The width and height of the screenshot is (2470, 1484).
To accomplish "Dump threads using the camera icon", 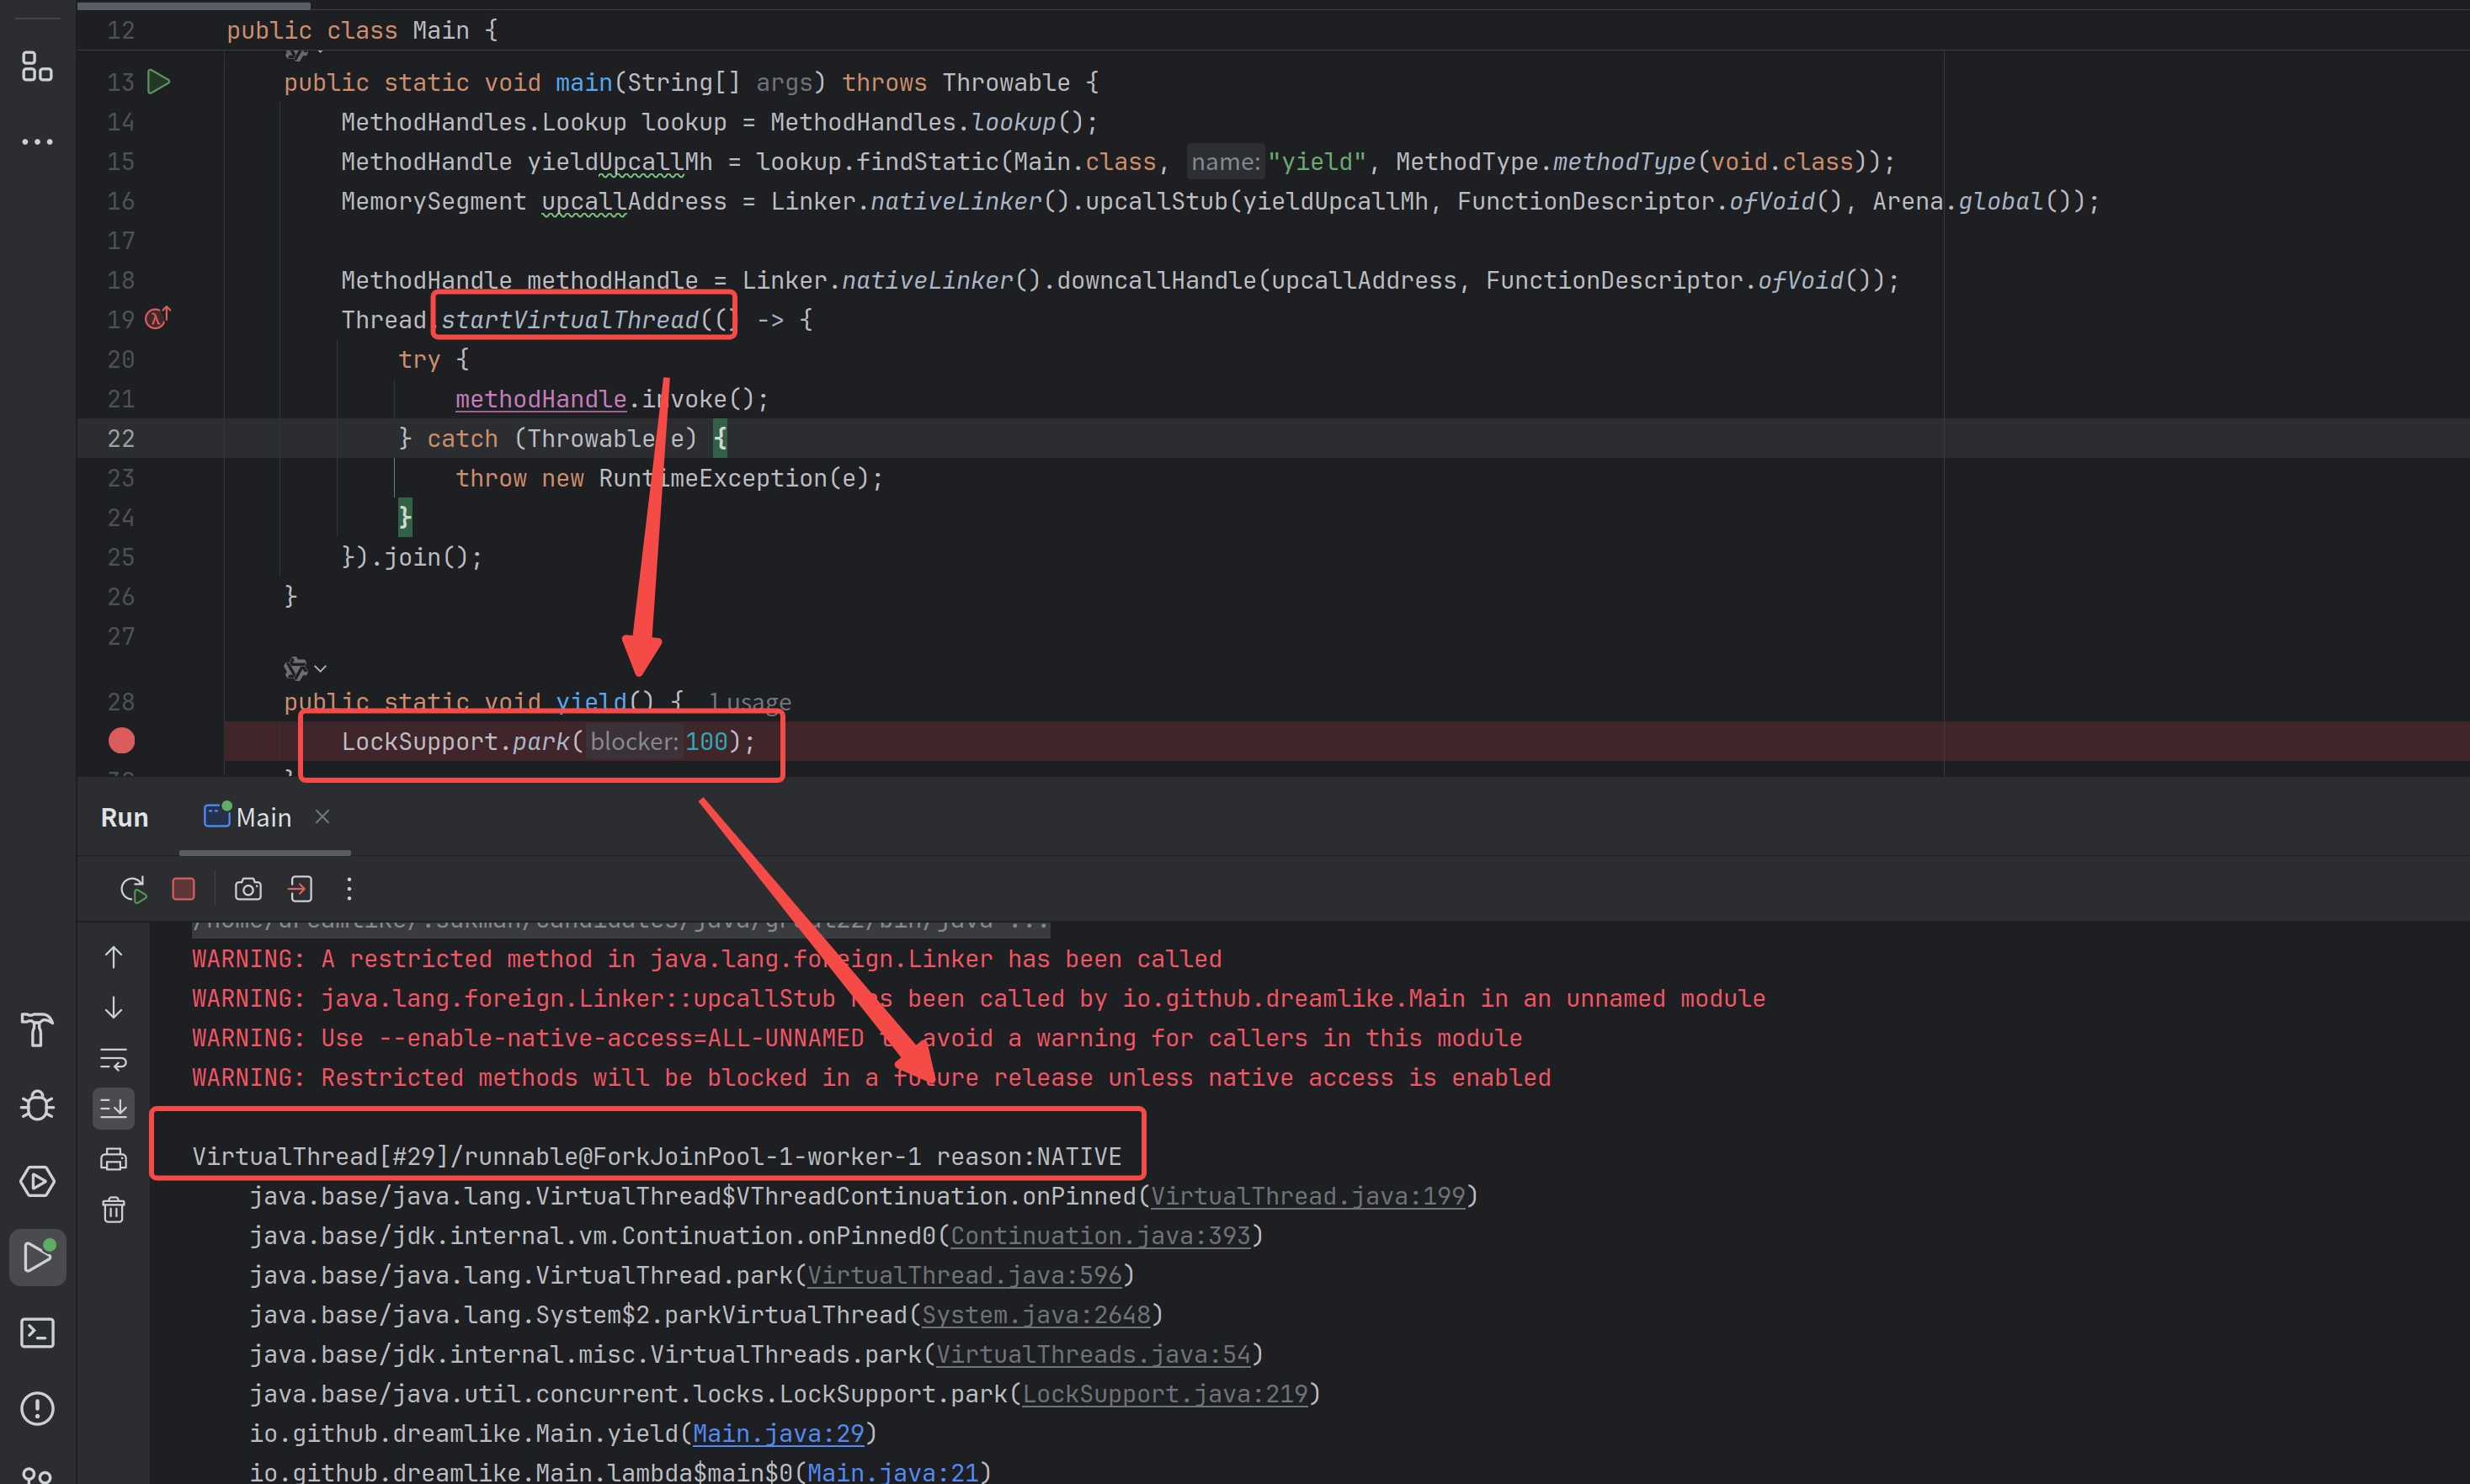I will (x=248, y=889).
